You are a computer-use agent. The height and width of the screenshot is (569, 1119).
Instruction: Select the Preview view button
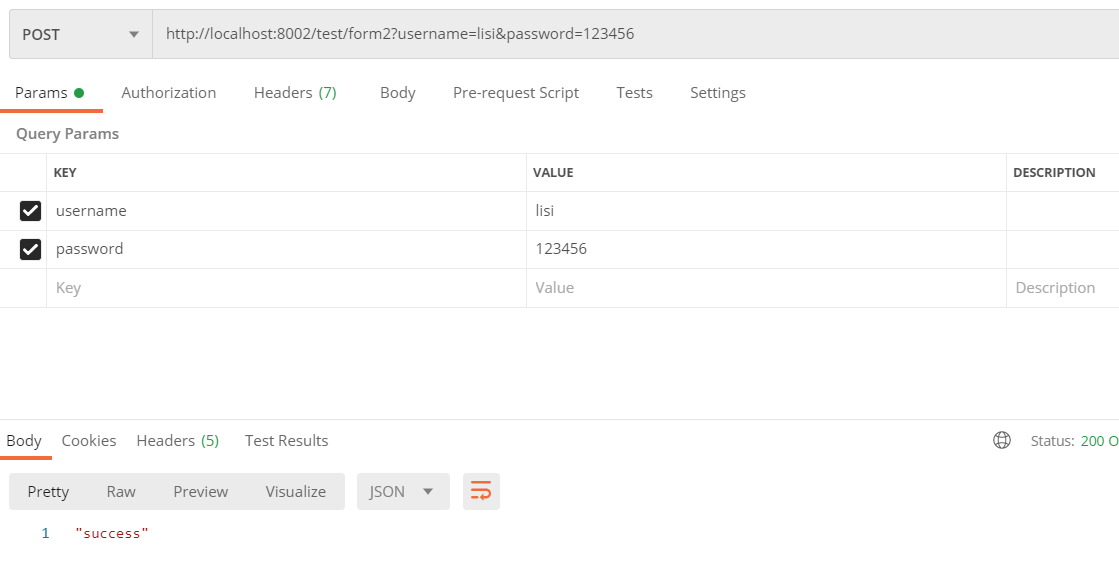[x=201, y=491]
